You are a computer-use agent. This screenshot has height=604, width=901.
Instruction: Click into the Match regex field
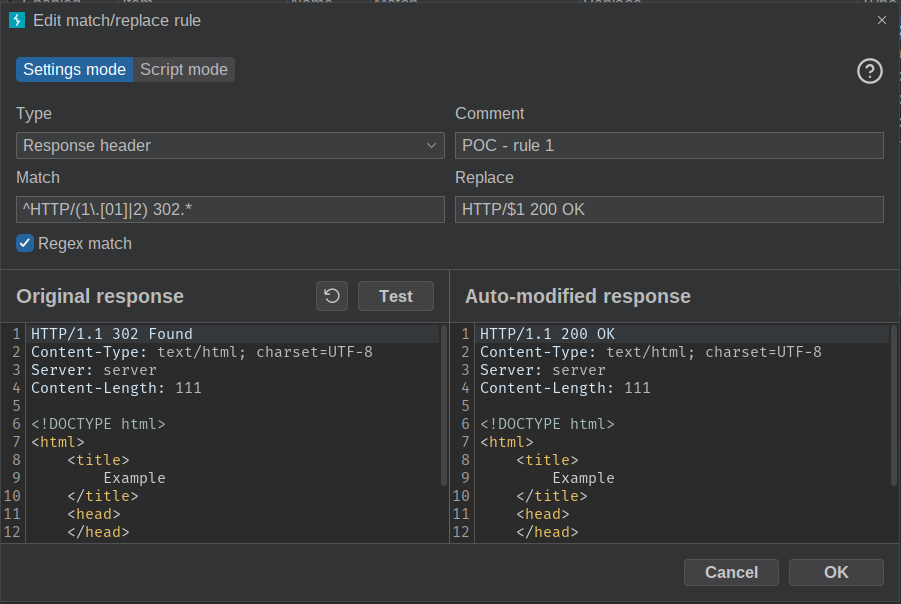click(230, 209)
